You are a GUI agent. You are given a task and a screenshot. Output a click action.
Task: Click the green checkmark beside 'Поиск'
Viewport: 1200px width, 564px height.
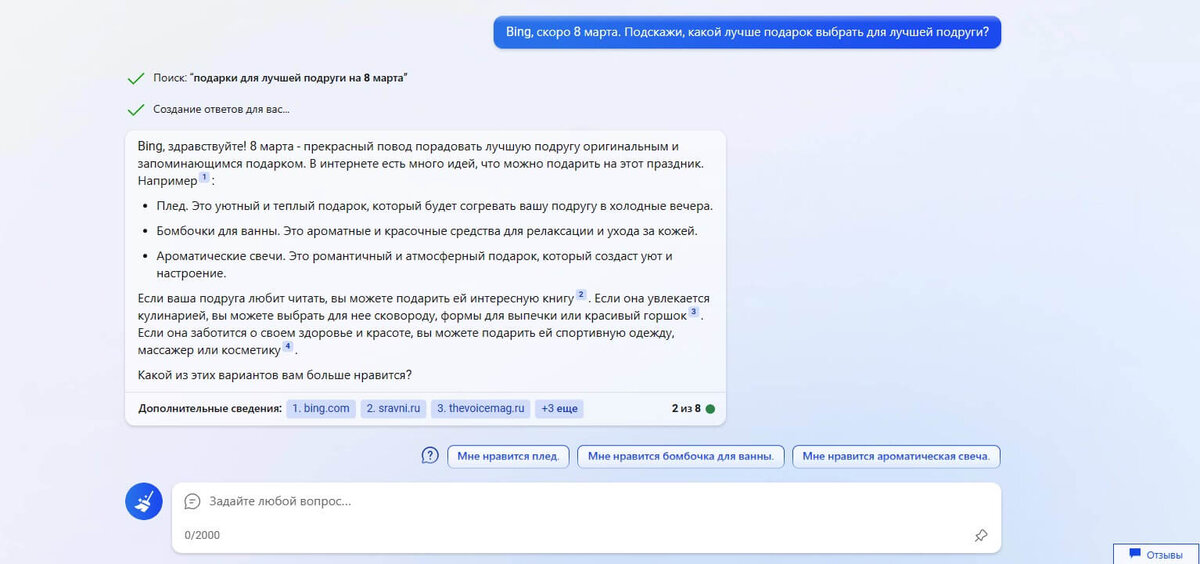click(135, 78)
